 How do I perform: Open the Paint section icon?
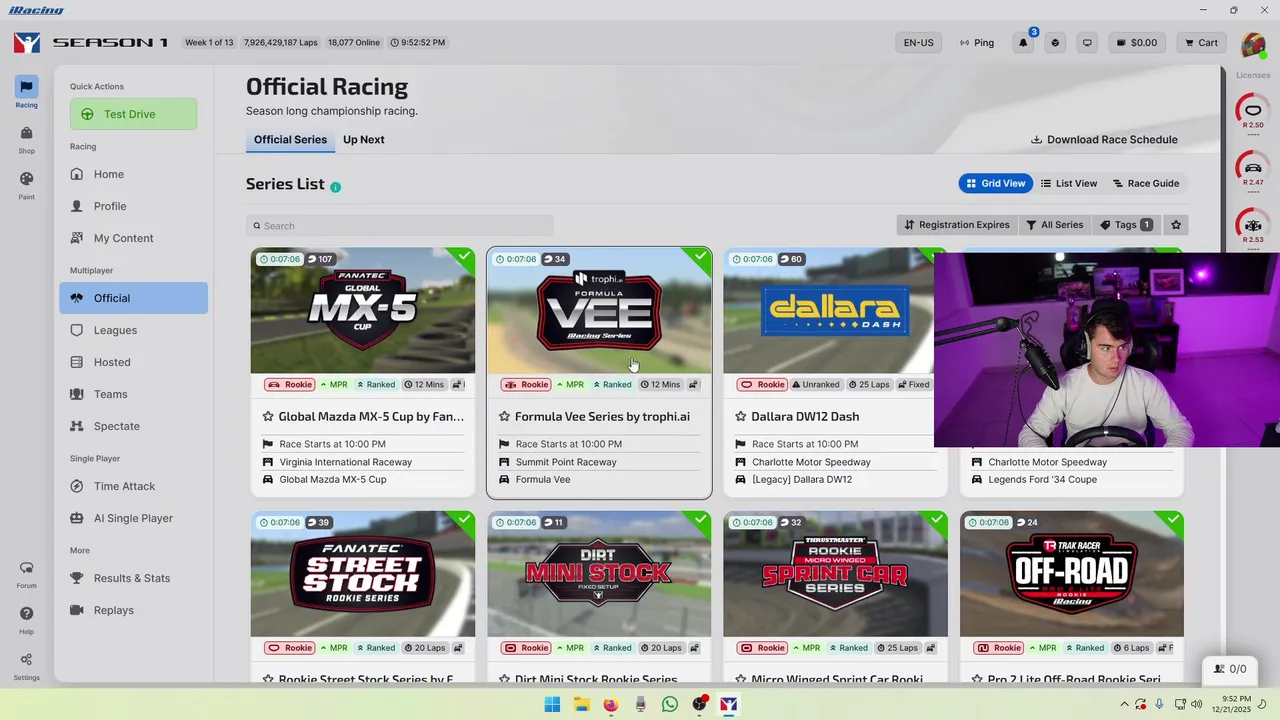click(x=26, y=185)
